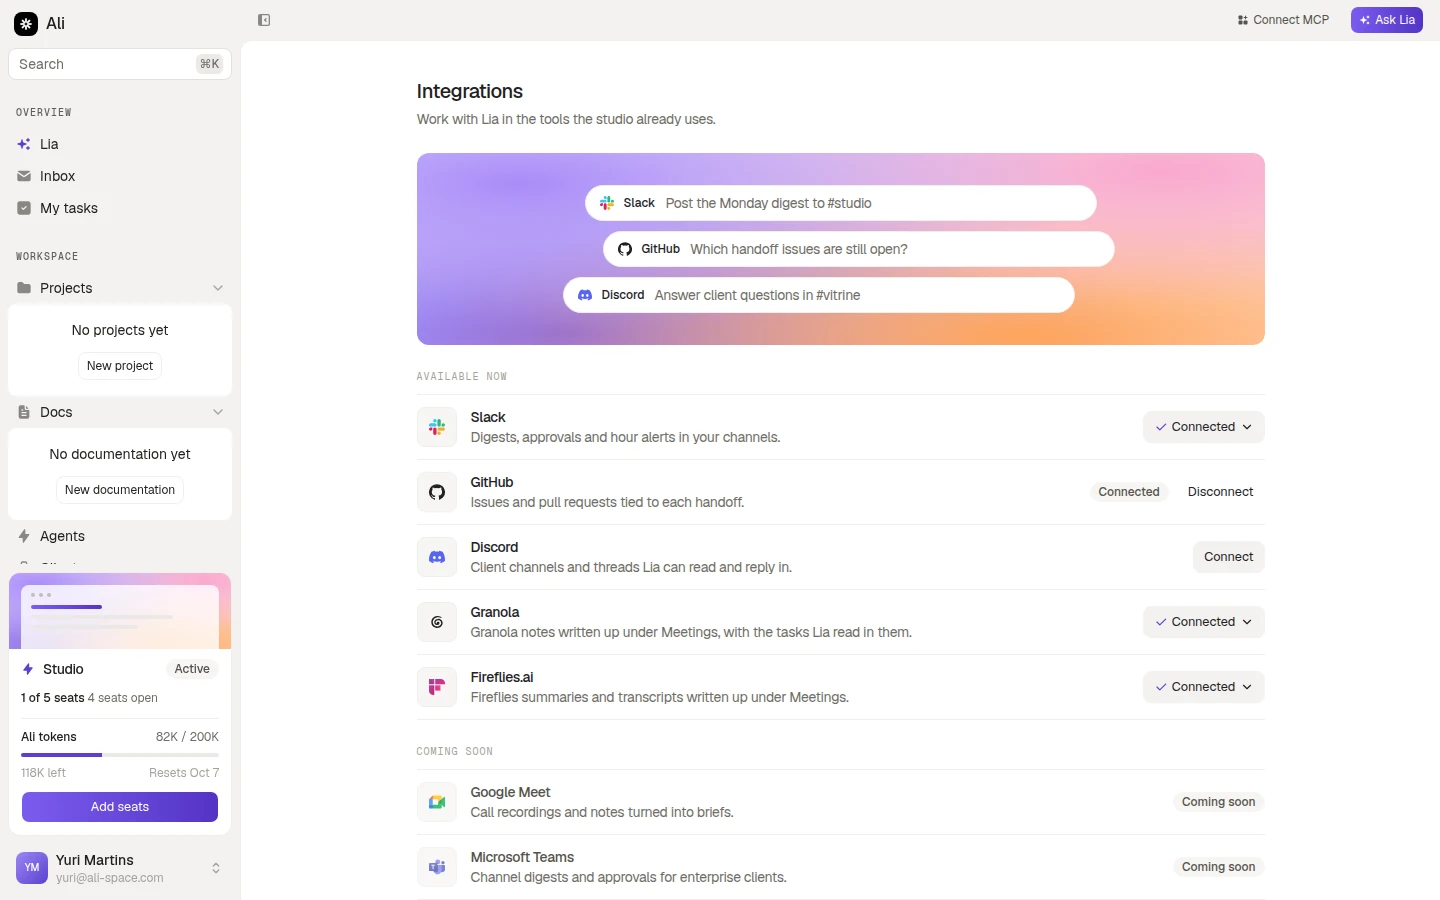Click the Connect MCP button

(1283, 20)
